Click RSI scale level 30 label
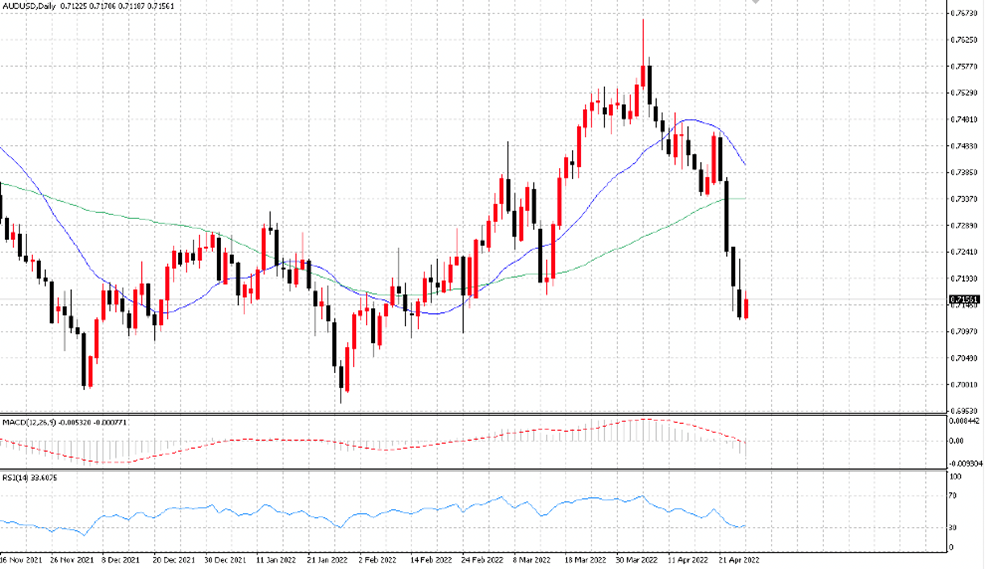Screen dimensions: 985x569 pyautogui.click(x=952, y=528)
